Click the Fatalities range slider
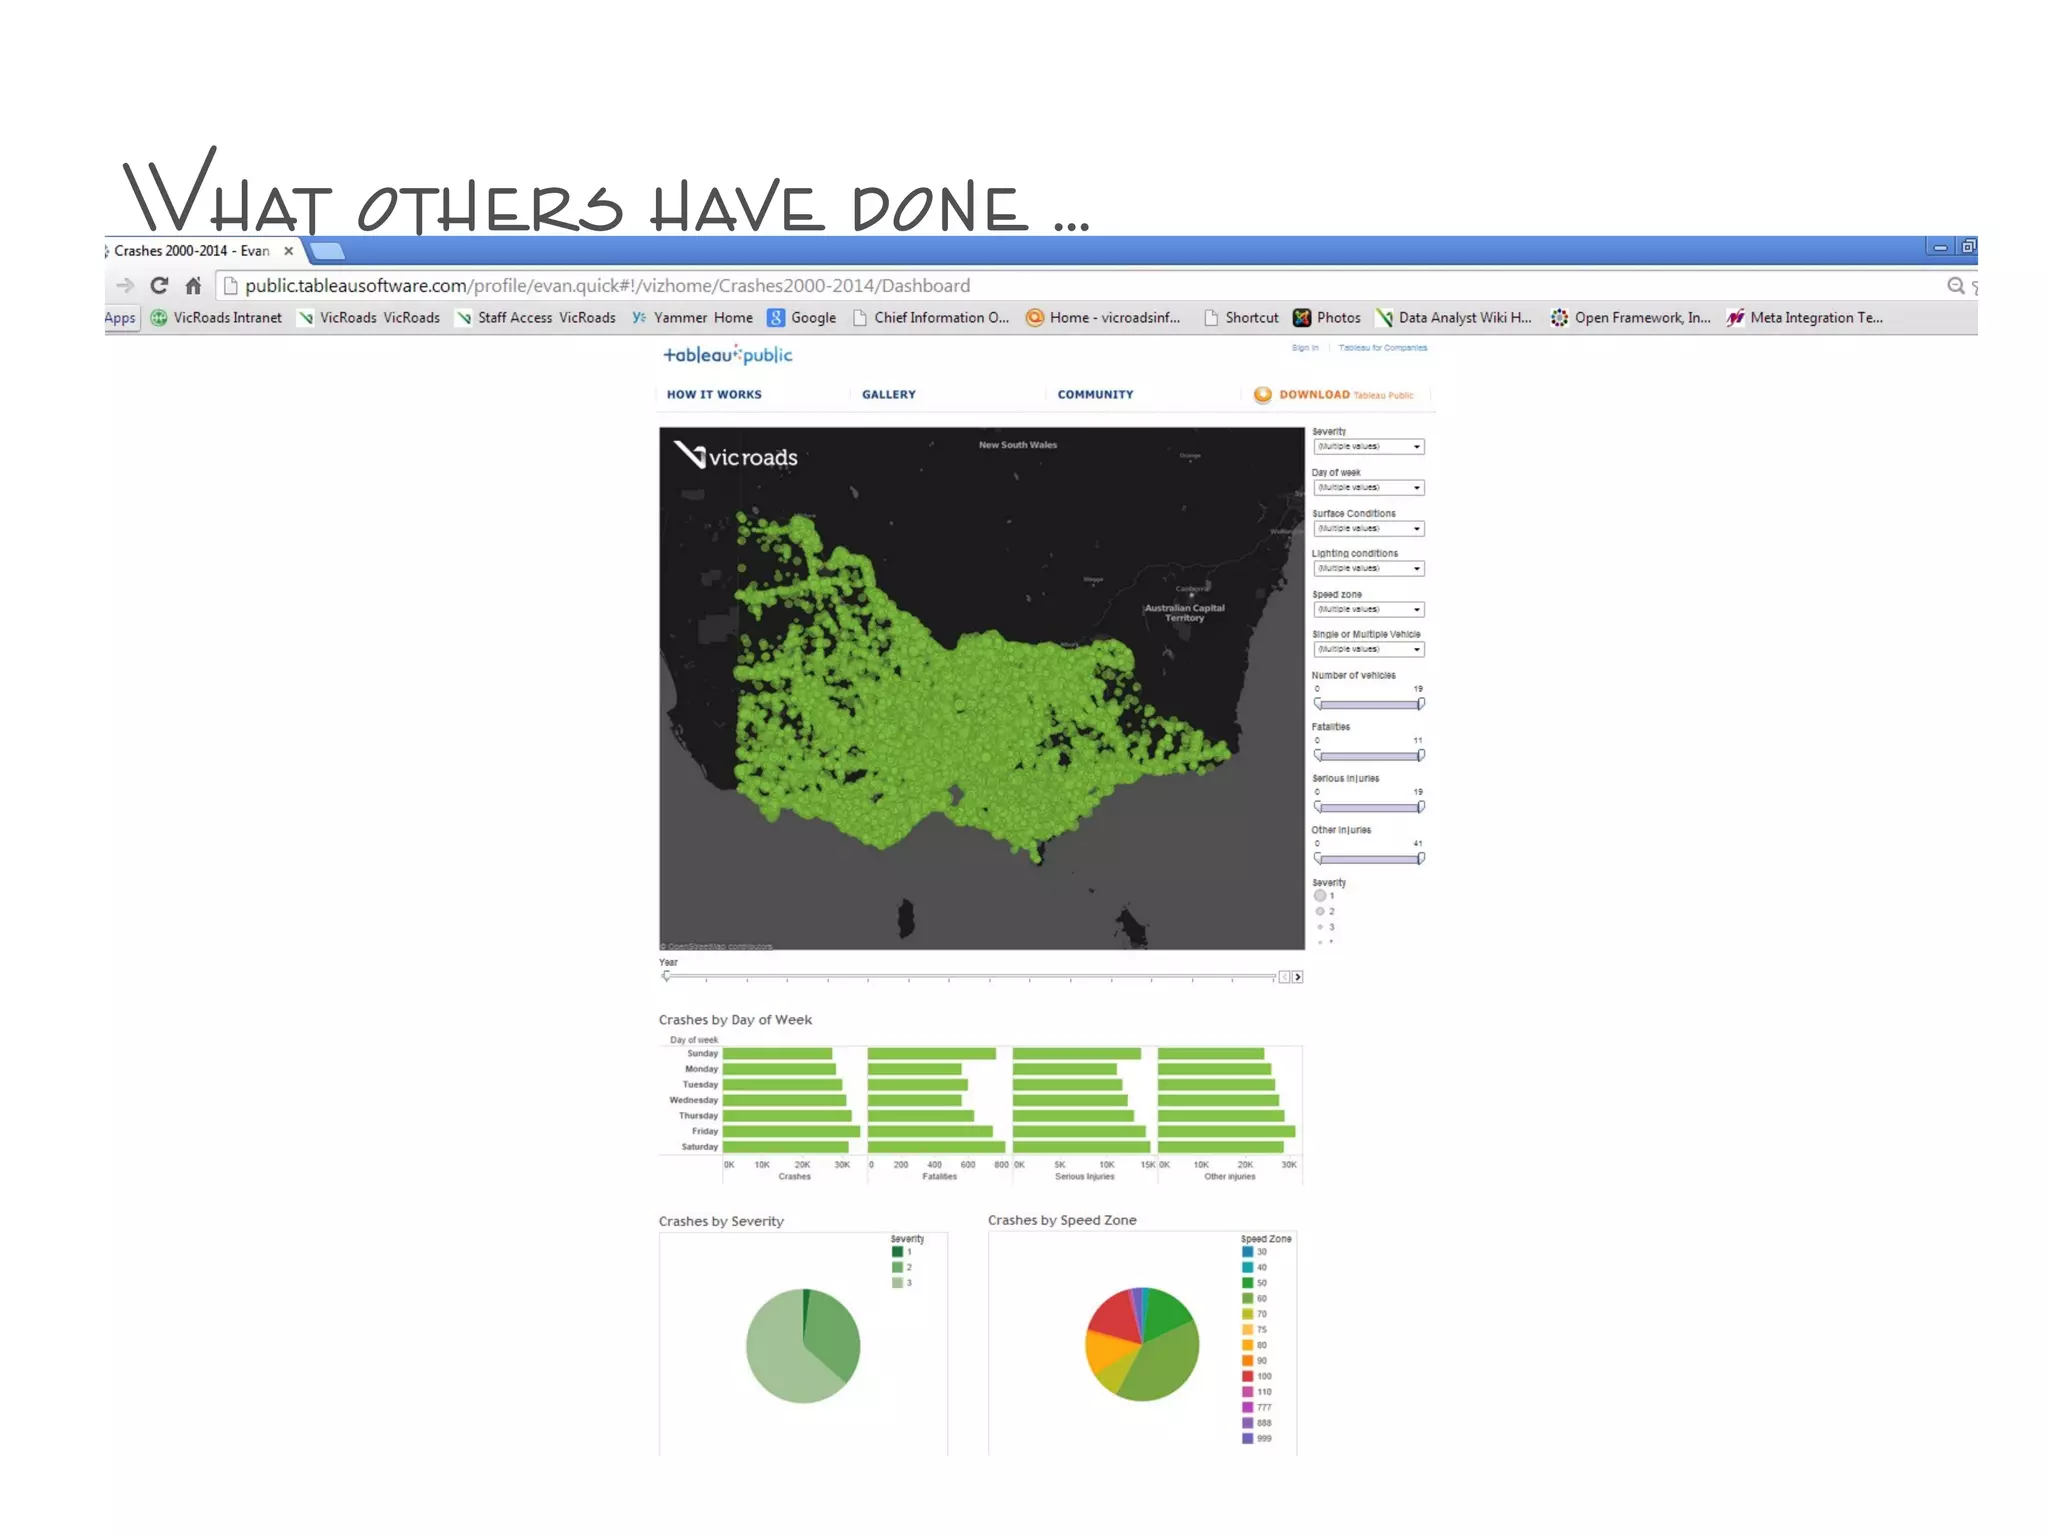 1367,756
